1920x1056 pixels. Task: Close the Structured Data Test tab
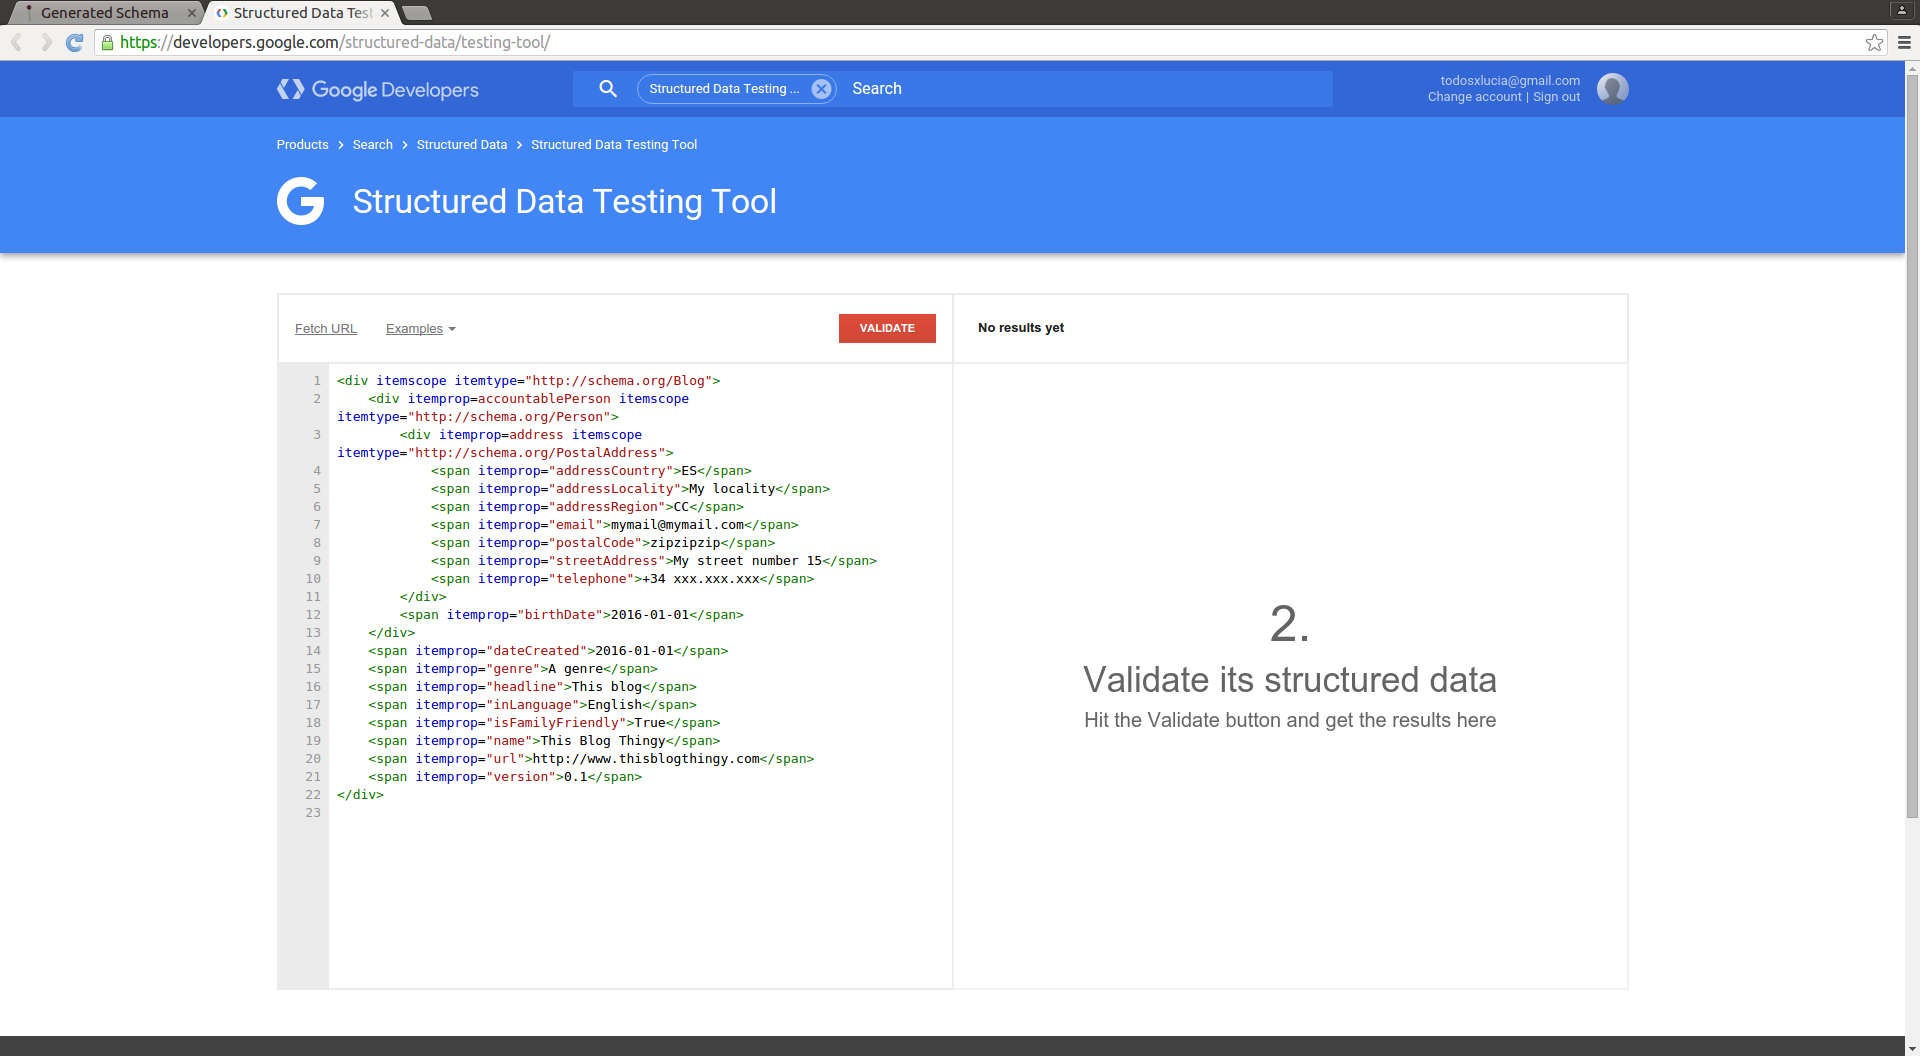(385, 13)
